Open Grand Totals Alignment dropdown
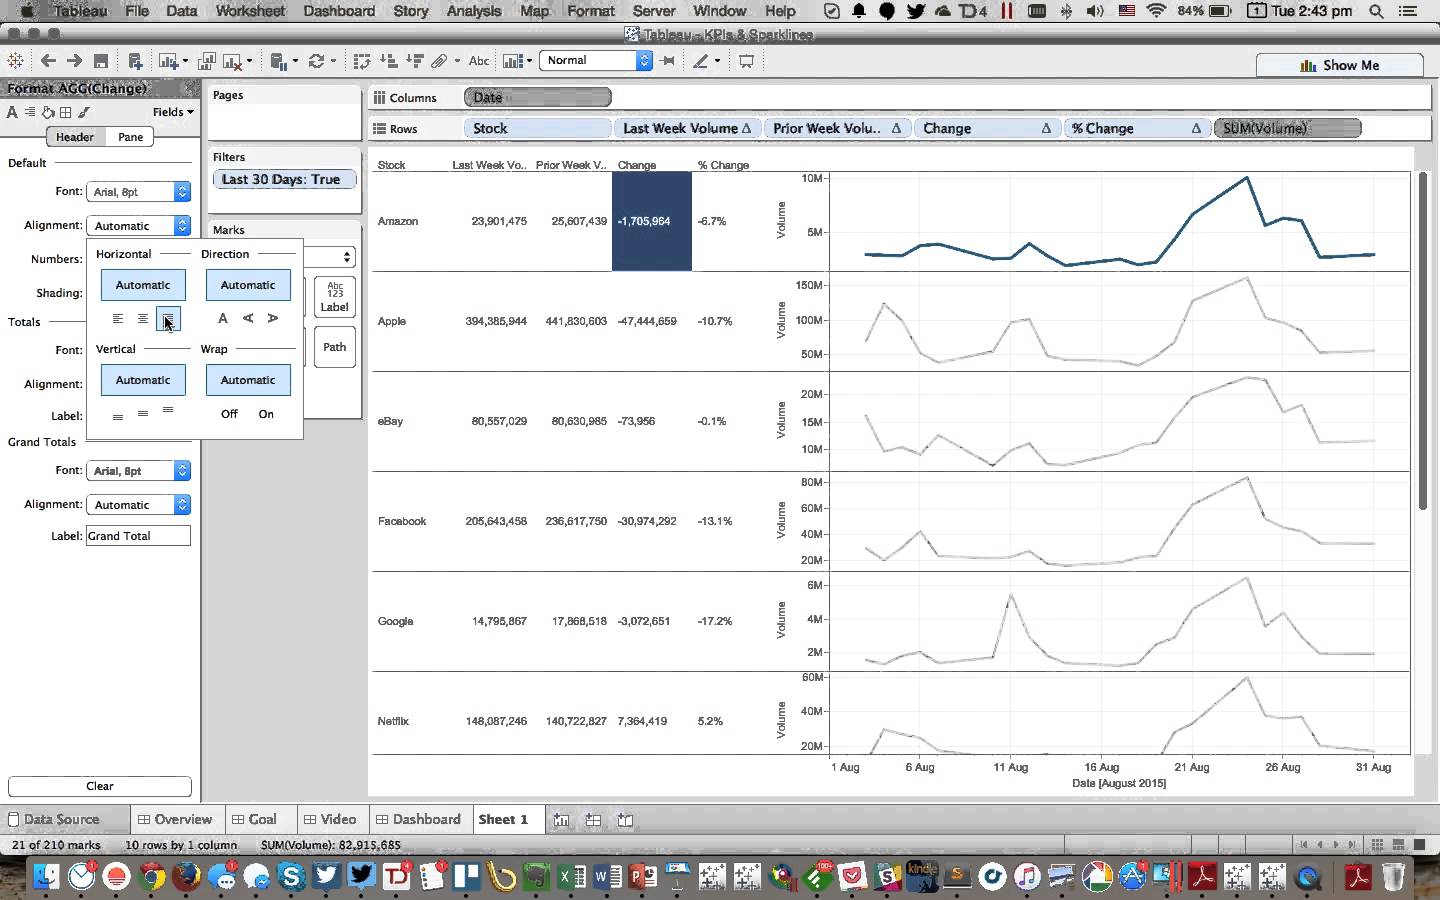 point(138,505)
